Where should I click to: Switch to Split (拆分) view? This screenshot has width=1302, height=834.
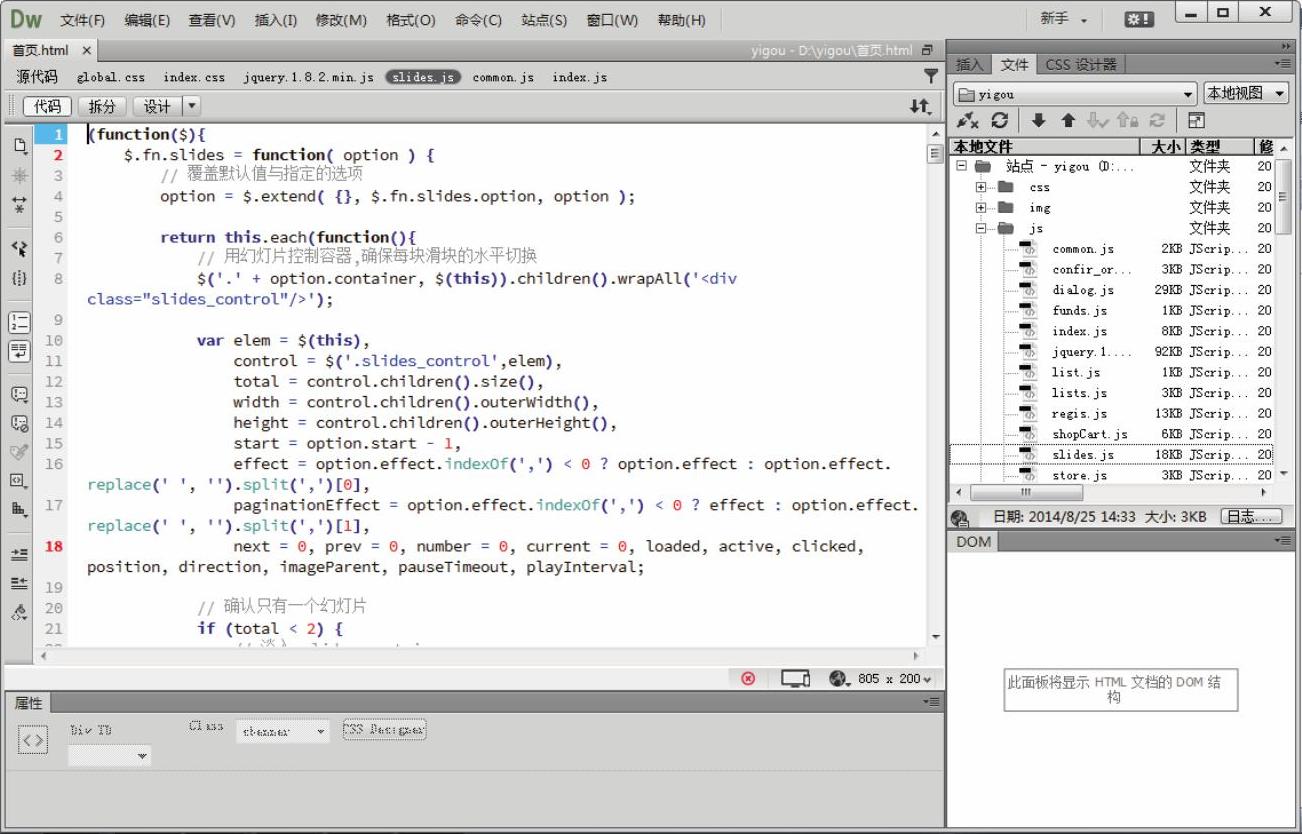(102, 106)
